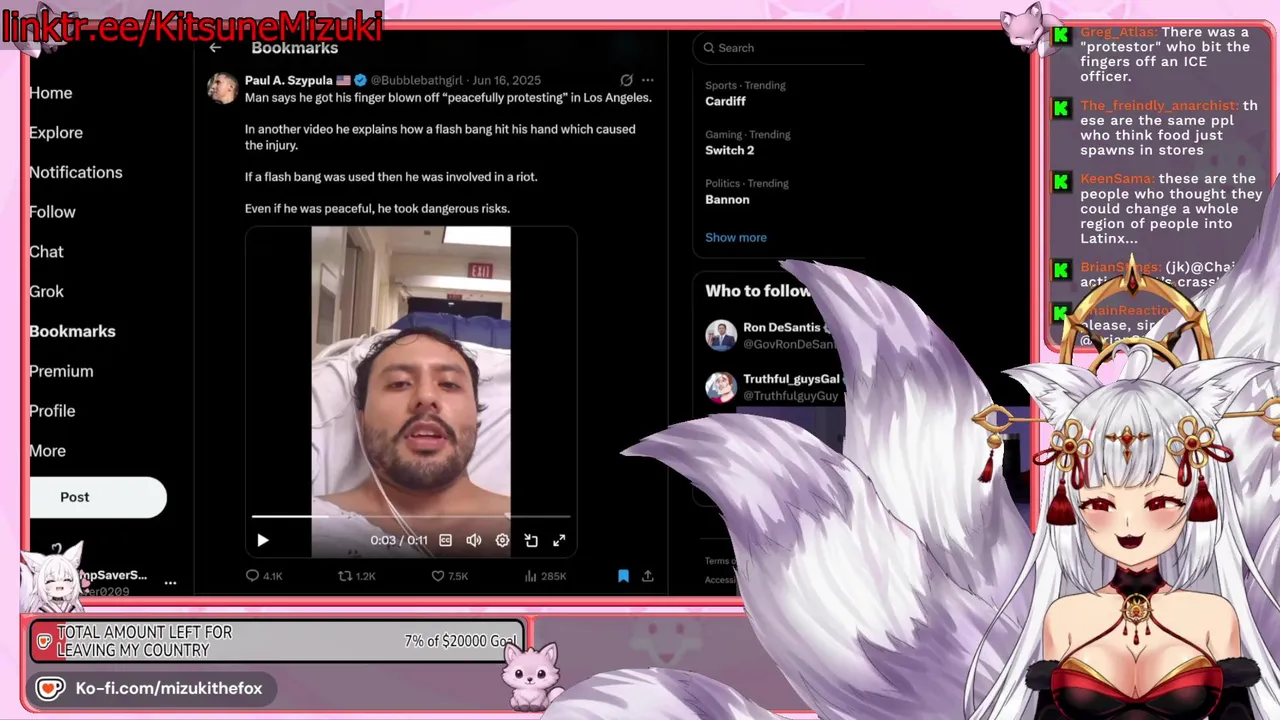Image resolution: width=1280 pixels, height=720 pixels.
Task: Open the @Bubblebathgirl handle
Action: tap(418, 80)
